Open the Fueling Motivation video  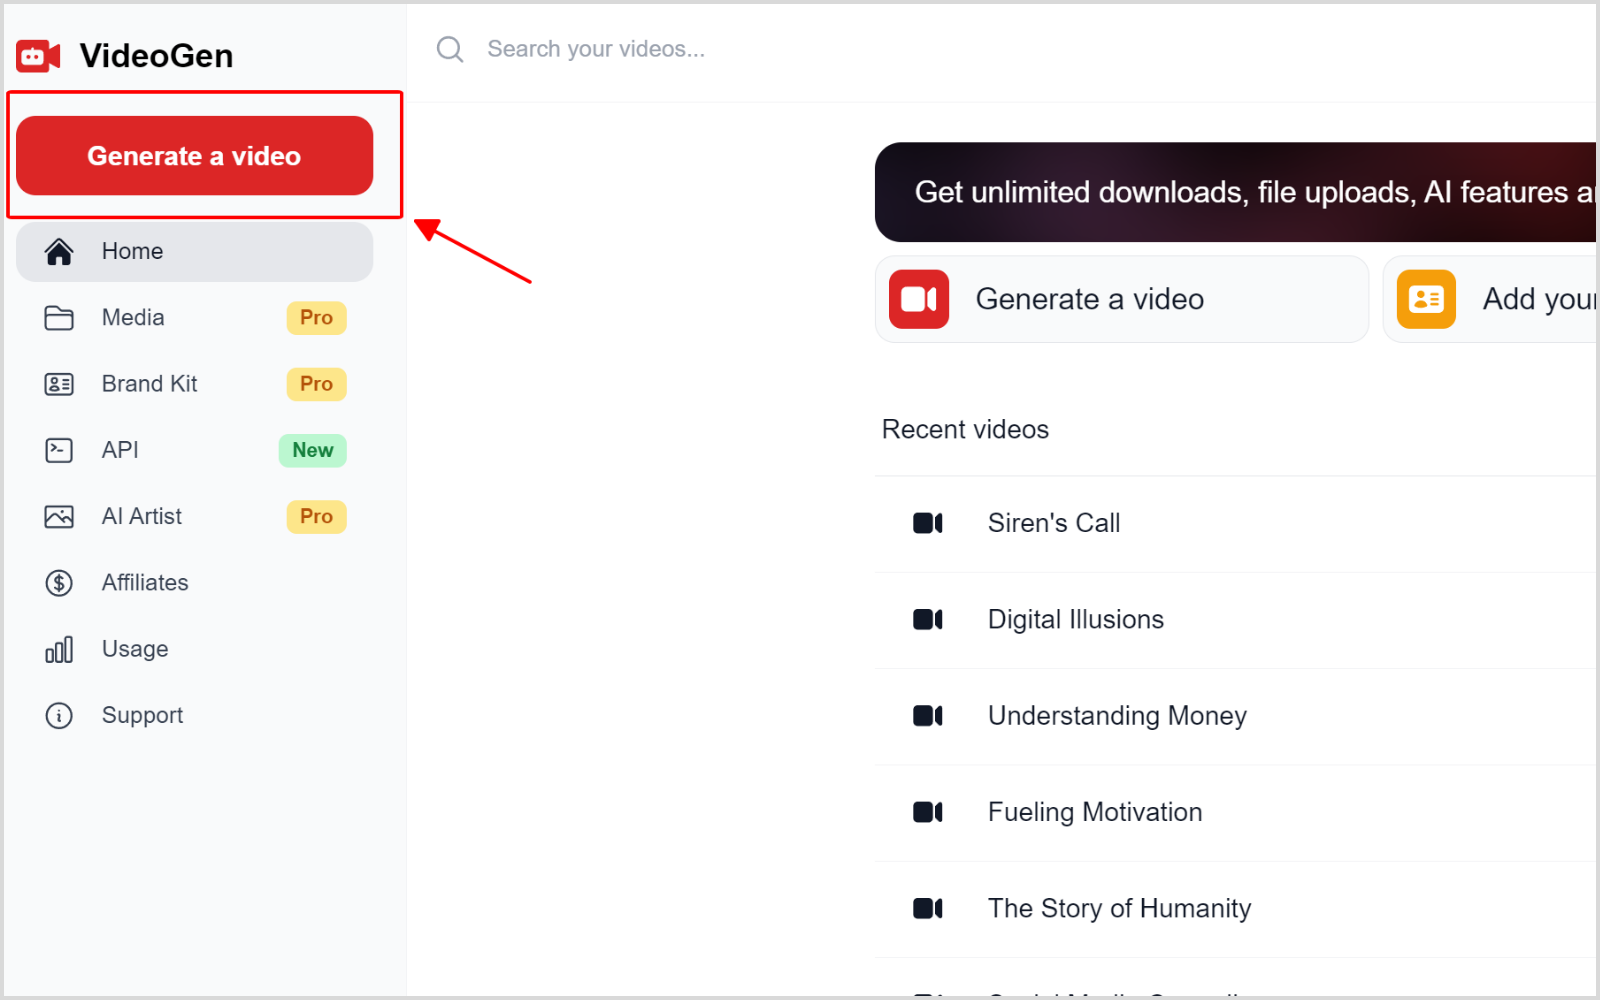(1236, 812)
